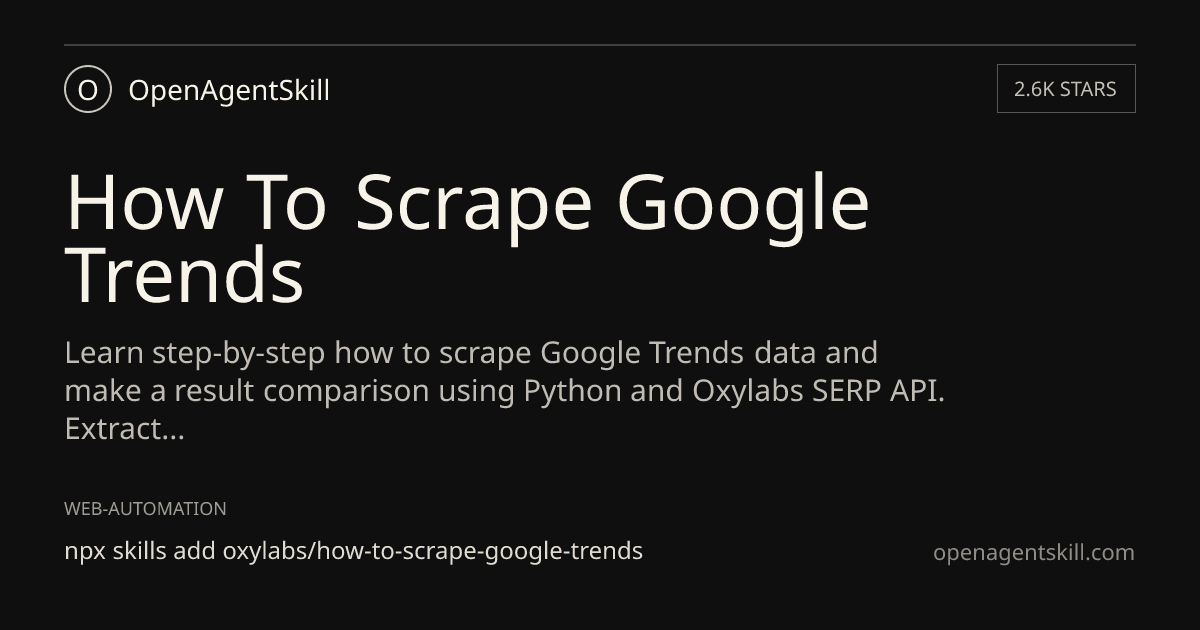Select the word "How" in the headline

point(144,202)
